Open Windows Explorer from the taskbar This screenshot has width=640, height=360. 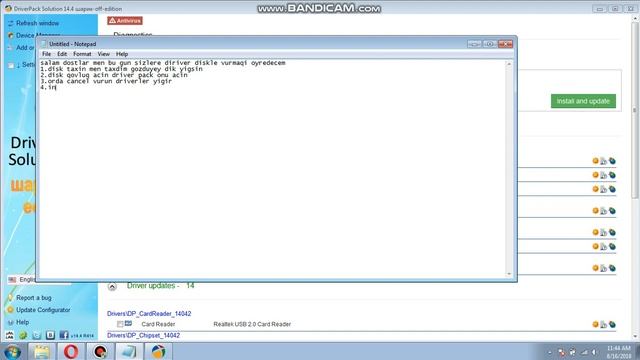[42, 351]
